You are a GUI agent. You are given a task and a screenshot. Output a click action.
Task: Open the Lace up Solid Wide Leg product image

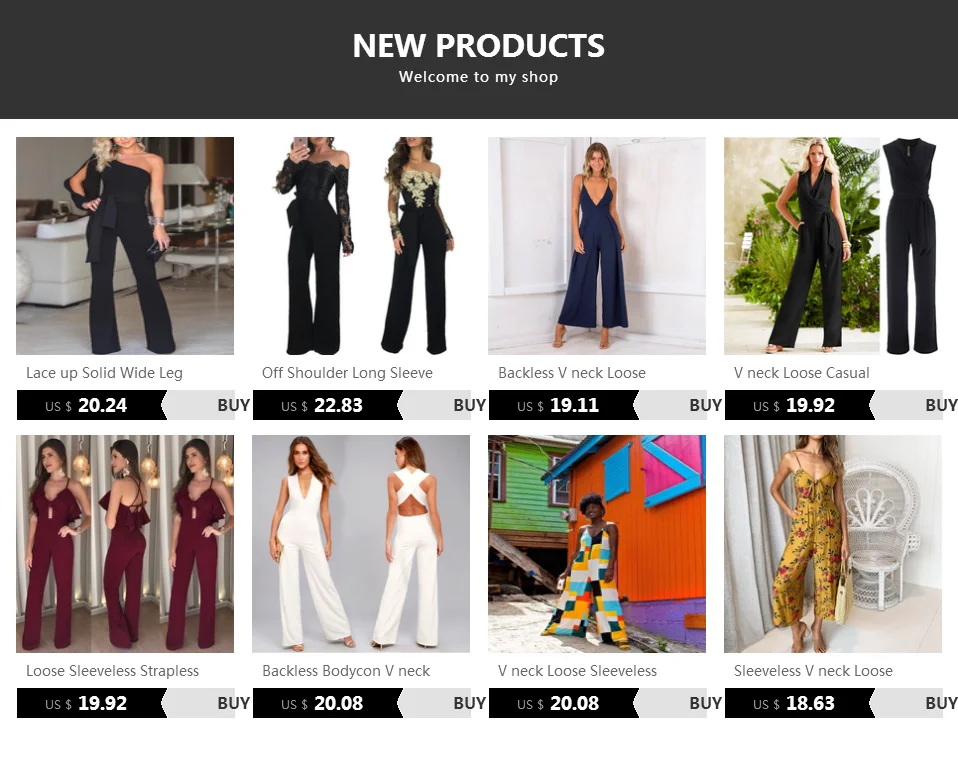(x=125, y=246)
